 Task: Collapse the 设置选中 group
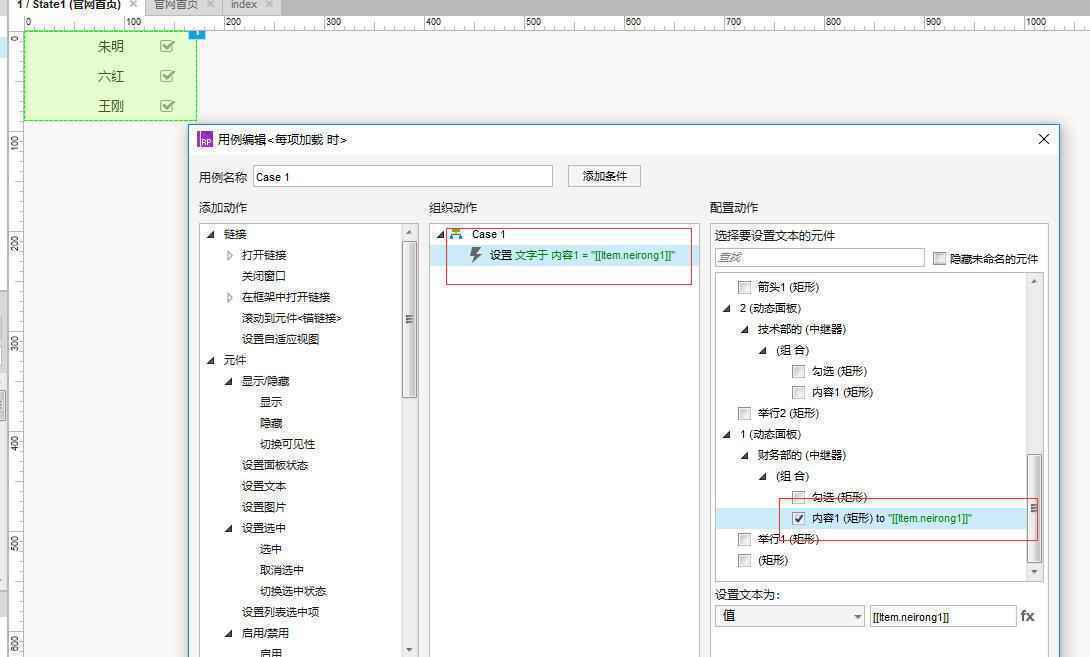[229, 528]
